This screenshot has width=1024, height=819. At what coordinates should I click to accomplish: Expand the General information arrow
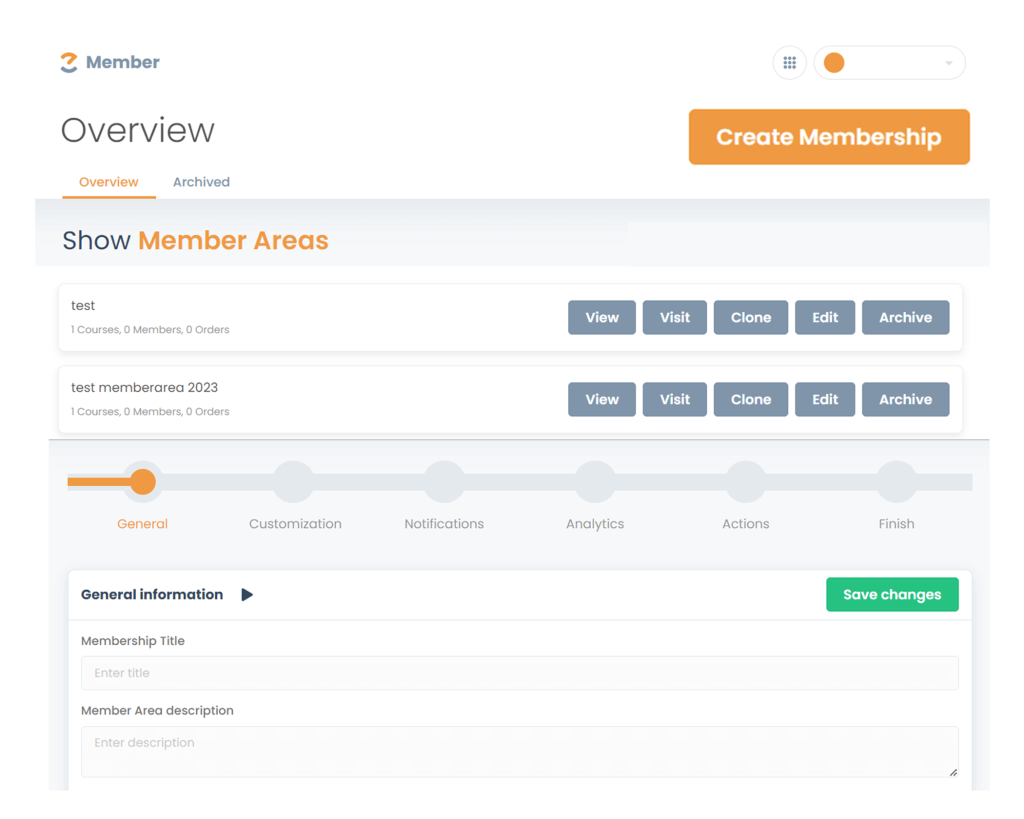[247, 595]
